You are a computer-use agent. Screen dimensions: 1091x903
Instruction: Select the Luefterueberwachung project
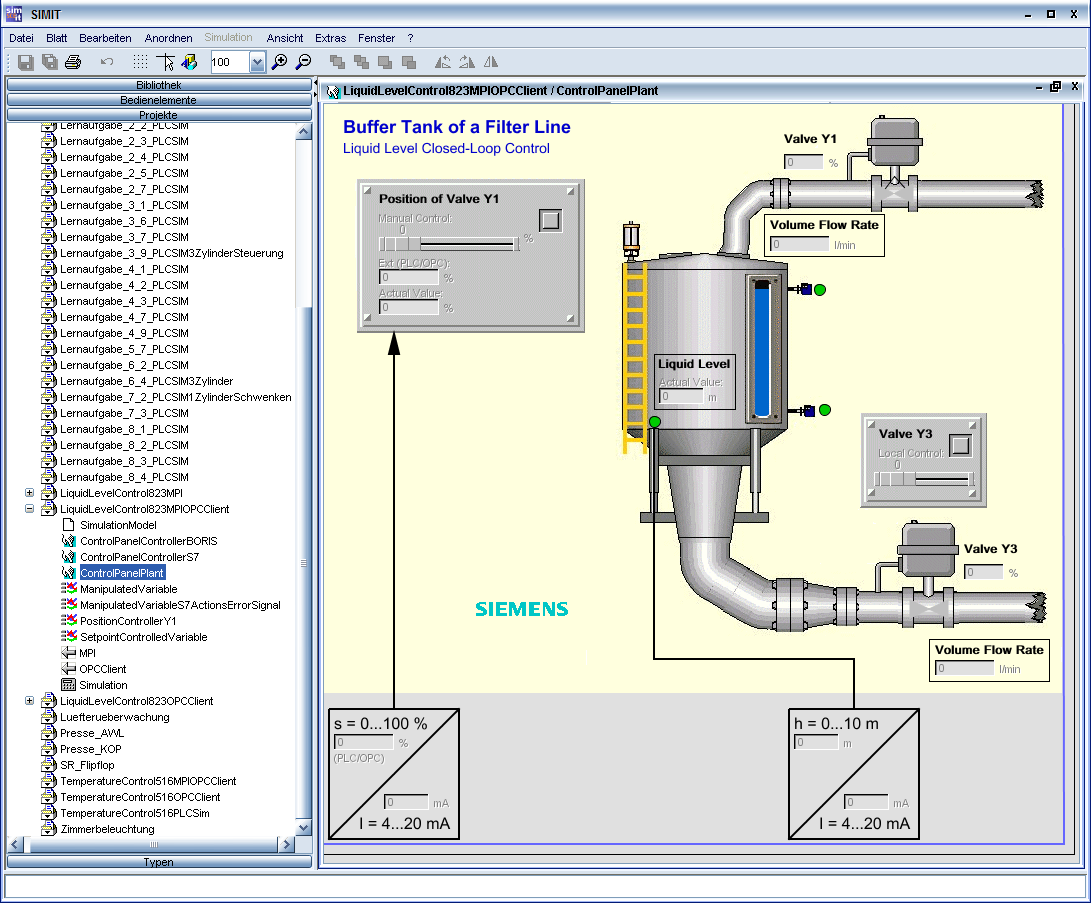tap(115, 717)
